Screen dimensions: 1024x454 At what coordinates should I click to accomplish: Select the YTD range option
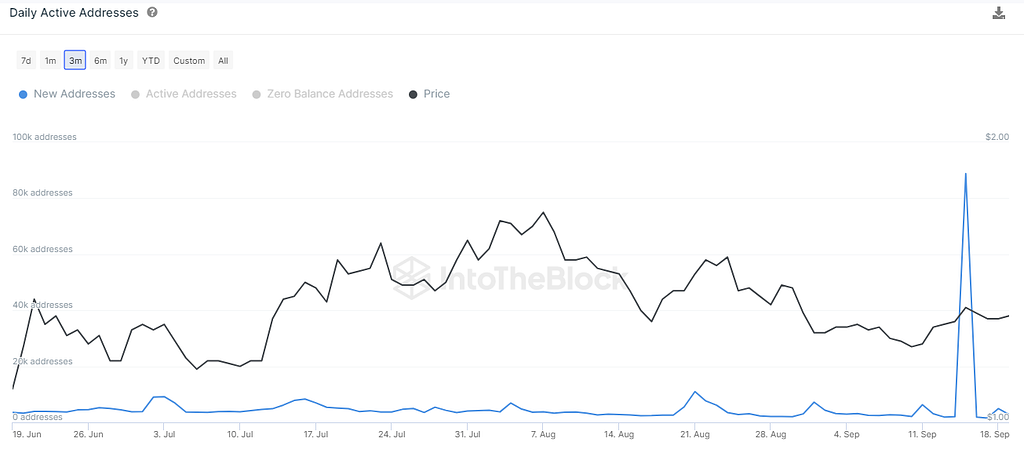(x=150, y=60)
